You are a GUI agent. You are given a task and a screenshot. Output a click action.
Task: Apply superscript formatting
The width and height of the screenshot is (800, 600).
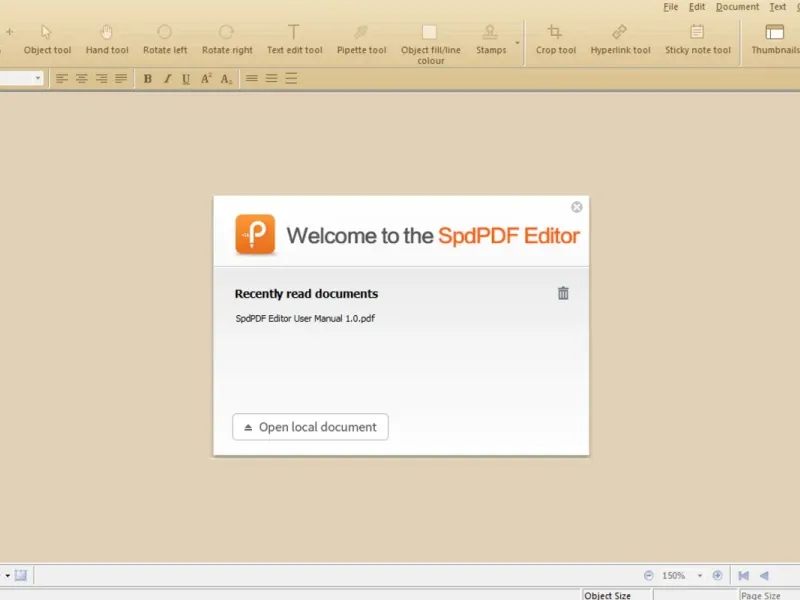(206, 79)
